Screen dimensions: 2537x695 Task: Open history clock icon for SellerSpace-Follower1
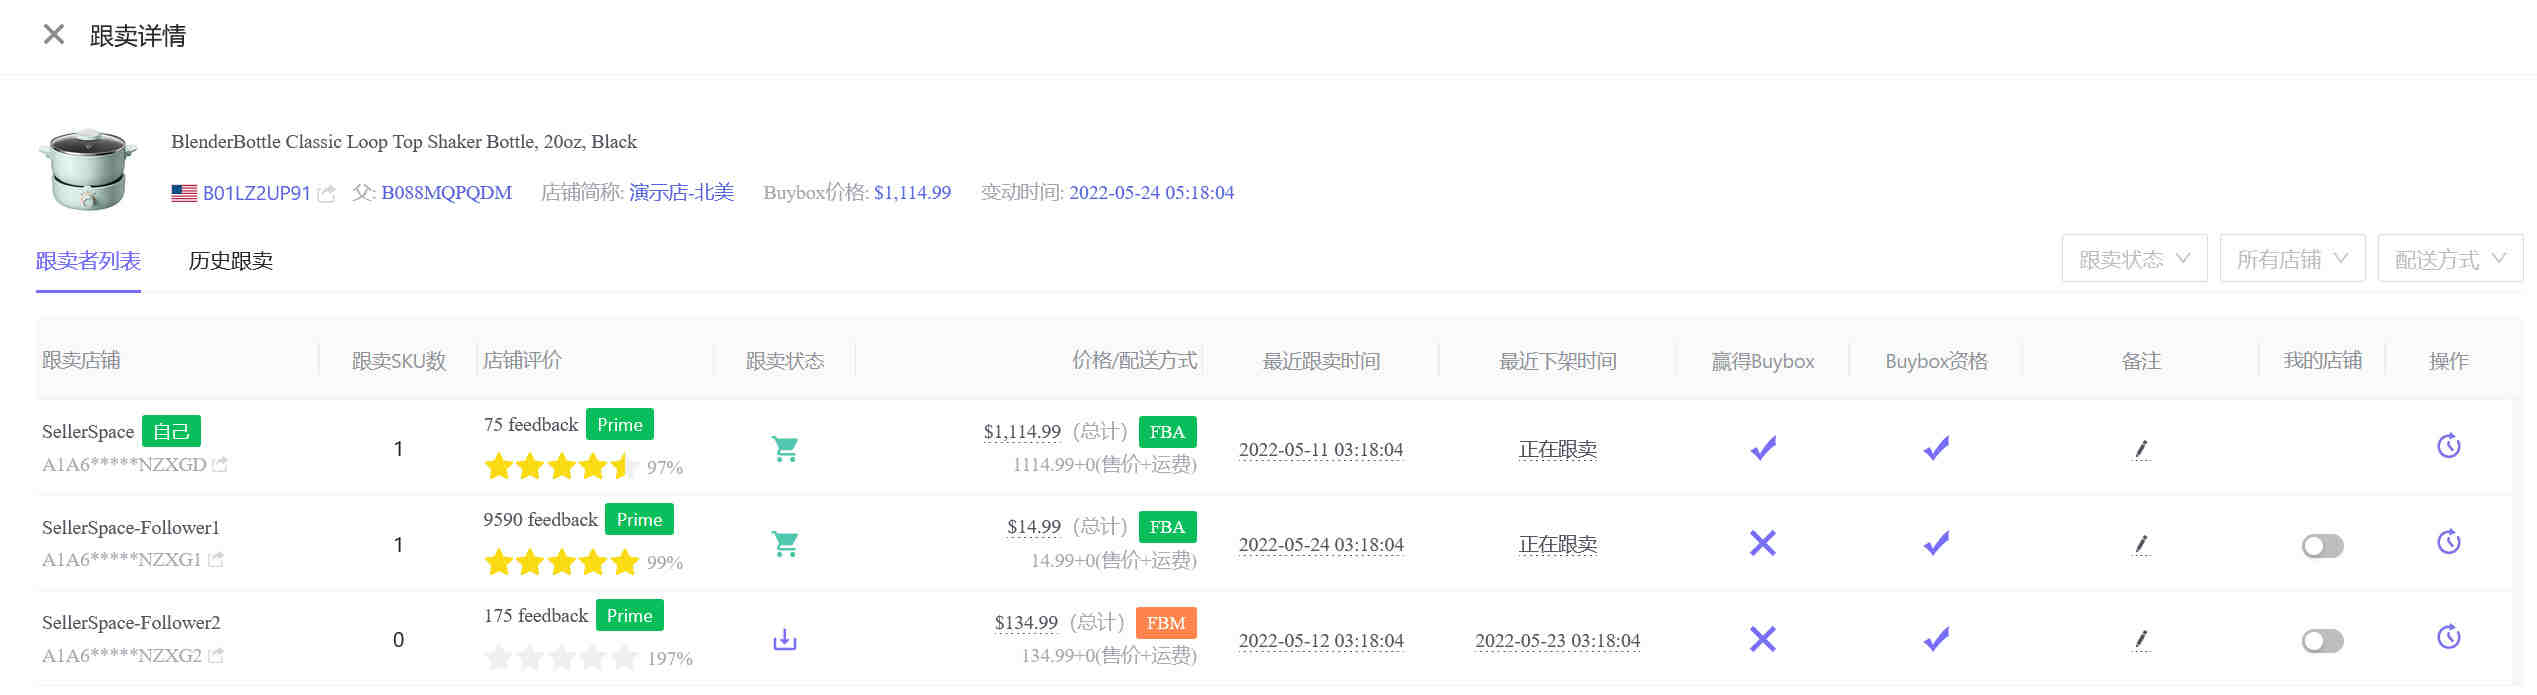coord(2448,542)
